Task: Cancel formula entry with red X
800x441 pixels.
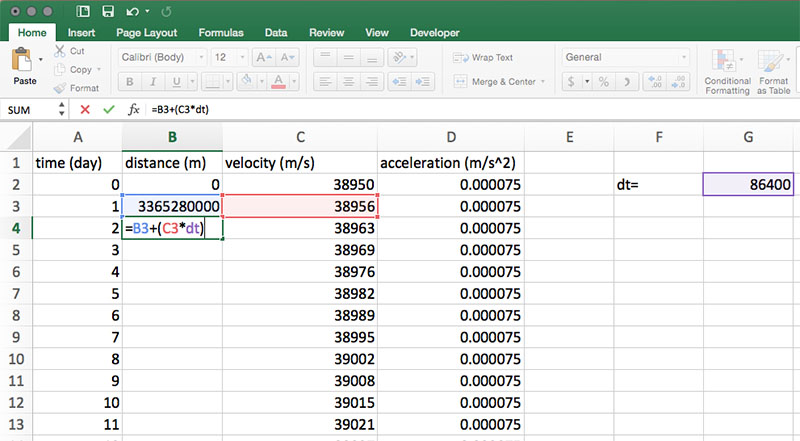Action: tap(84, 109)
